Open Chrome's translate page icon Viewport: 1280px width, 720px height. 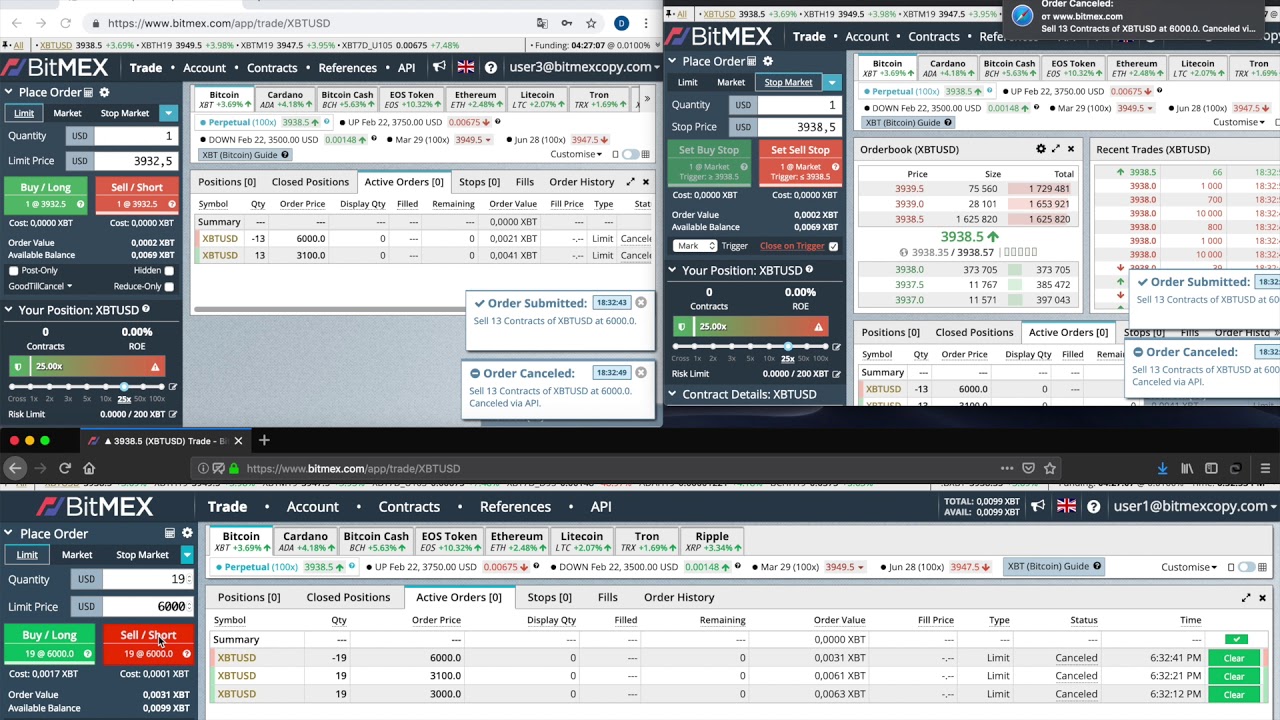click(x=542, y=23)
